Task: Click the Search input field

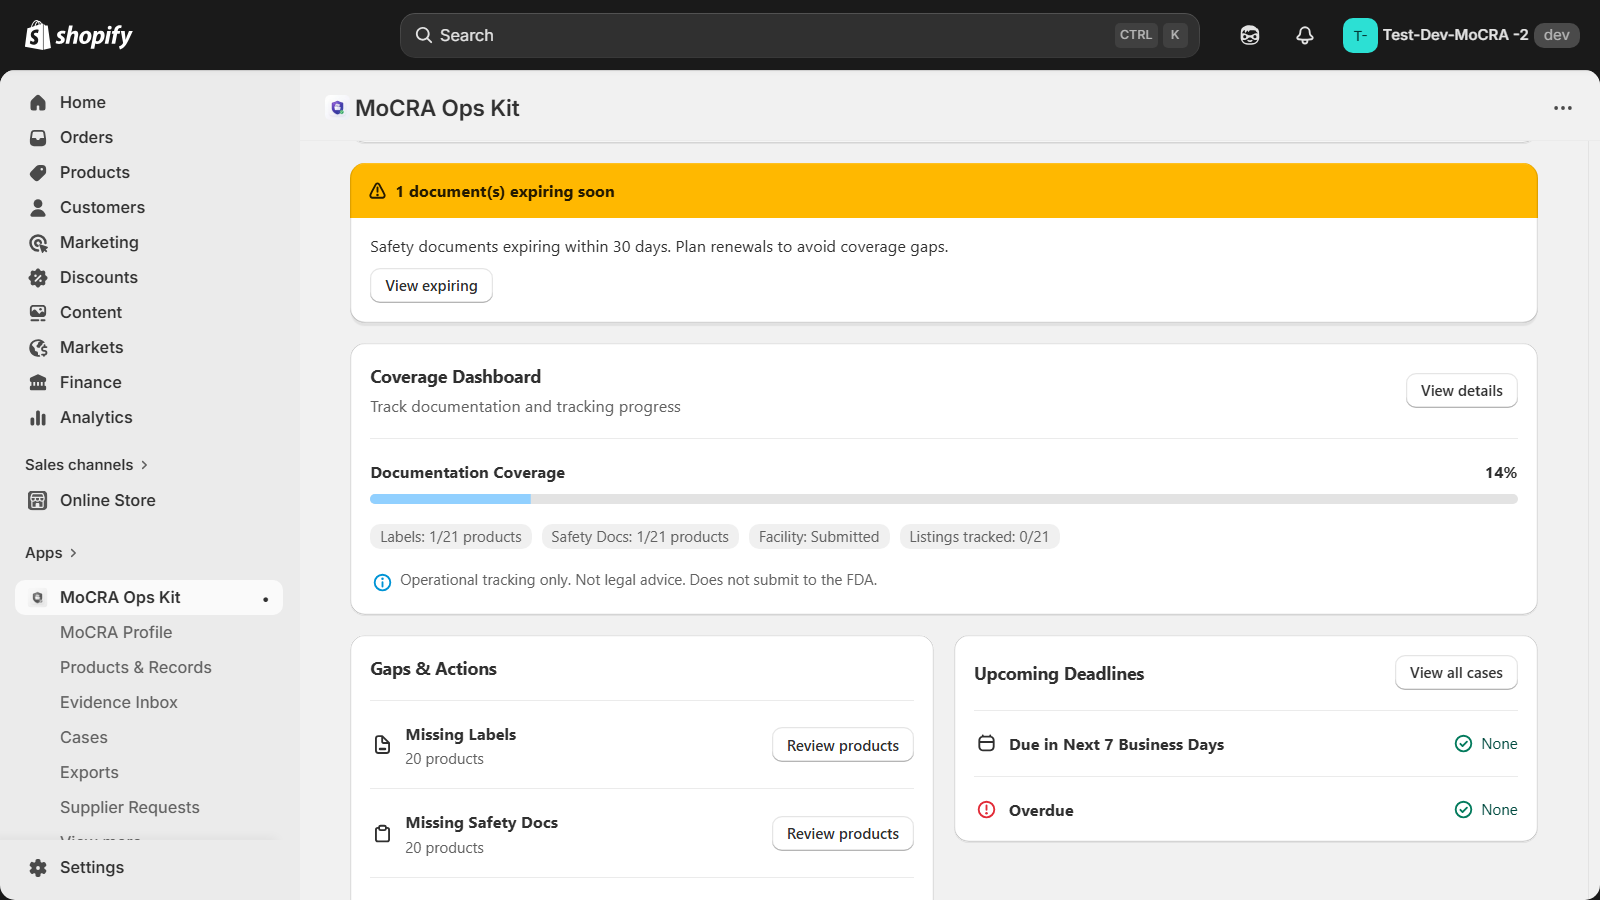Action: 800,35
